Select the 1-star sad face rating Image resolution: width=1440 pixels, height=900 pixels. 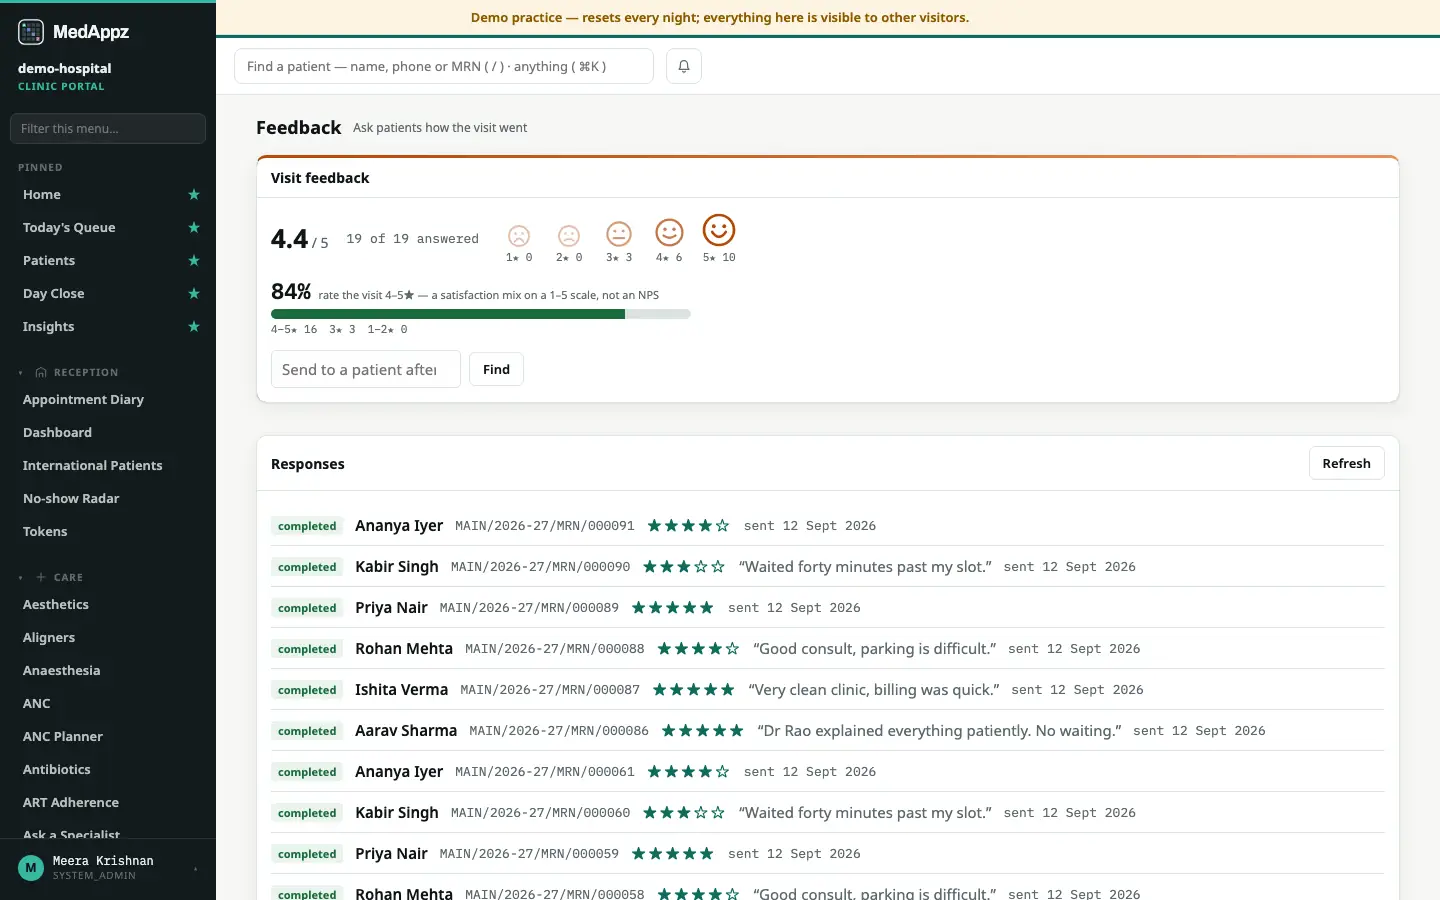click(x=519, y=236)
